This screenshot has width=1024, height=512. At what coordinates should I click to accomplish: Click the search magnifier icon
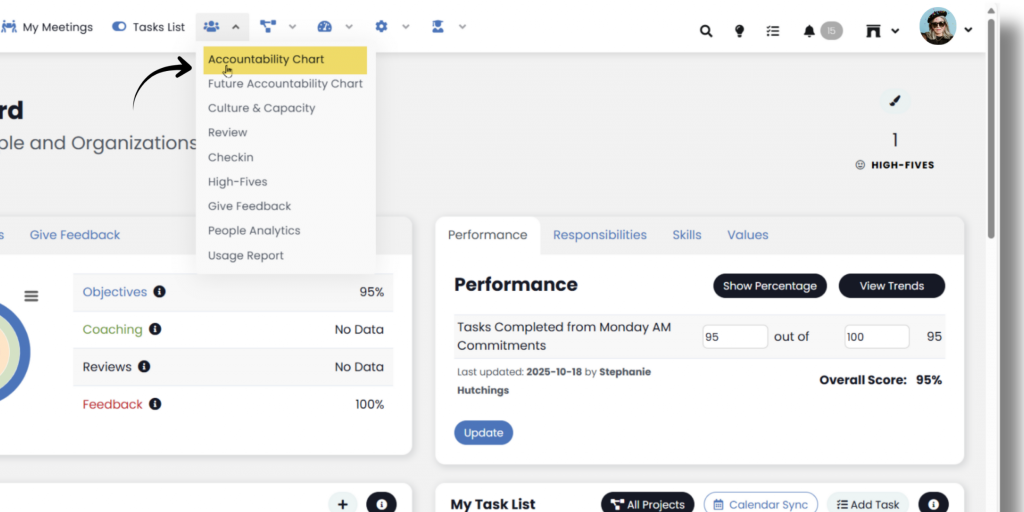pos(706,31)
